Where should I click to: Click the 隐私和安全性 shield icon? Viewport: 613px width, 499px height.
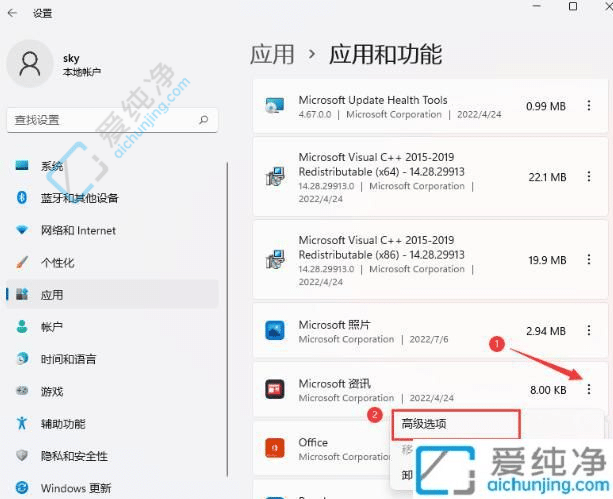pos(22,455)
